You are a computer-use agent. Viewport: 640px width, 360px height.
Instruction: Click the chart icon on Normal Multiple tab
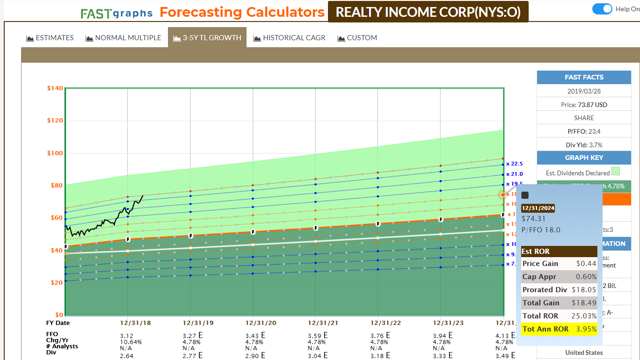[89, 38]
